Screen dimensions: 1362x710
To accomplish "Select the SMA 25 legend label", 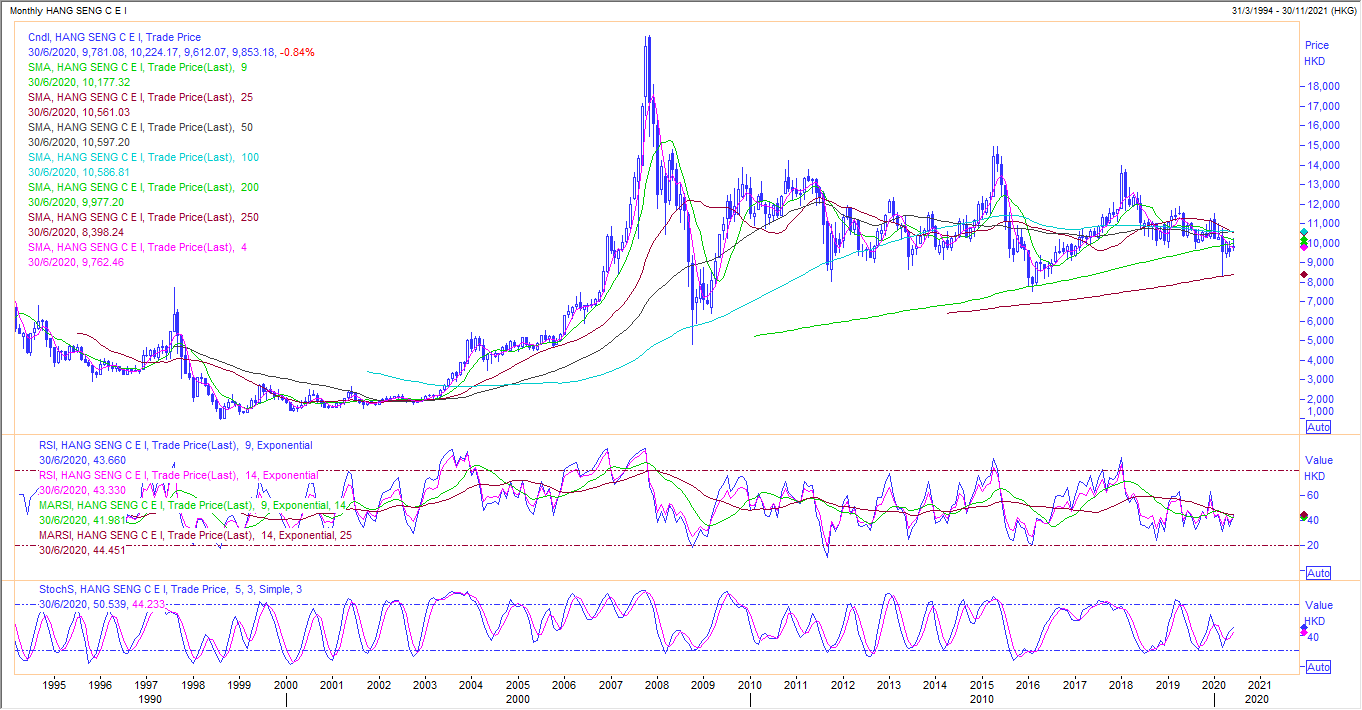I will pyautogui.click(x=141, y=97).
